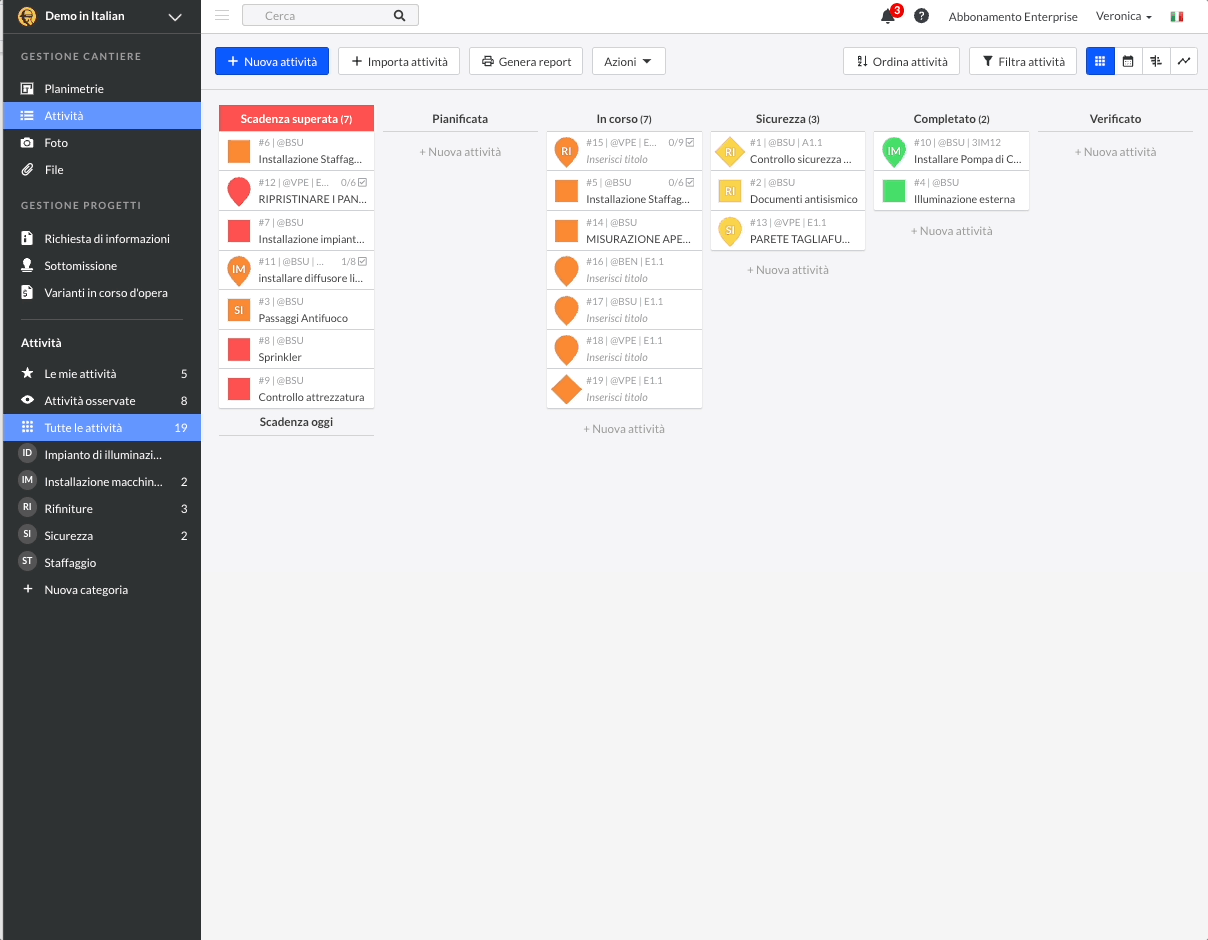1208x940 pixels.
Task: Switch to the calendar view of activities
Action: coord(1128,61)
